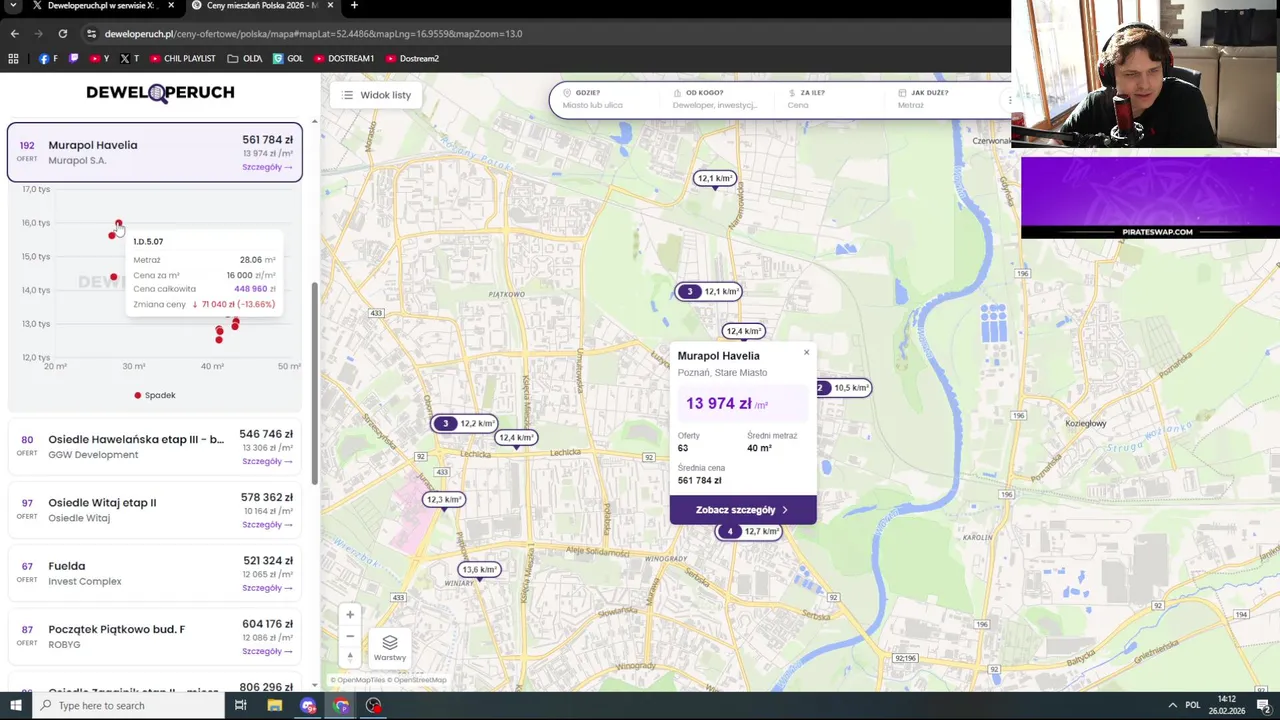Select Początek Piątkowo bud. F listing
The height and width of the screenshot is (720, 1280).
[x=155, y=636]
